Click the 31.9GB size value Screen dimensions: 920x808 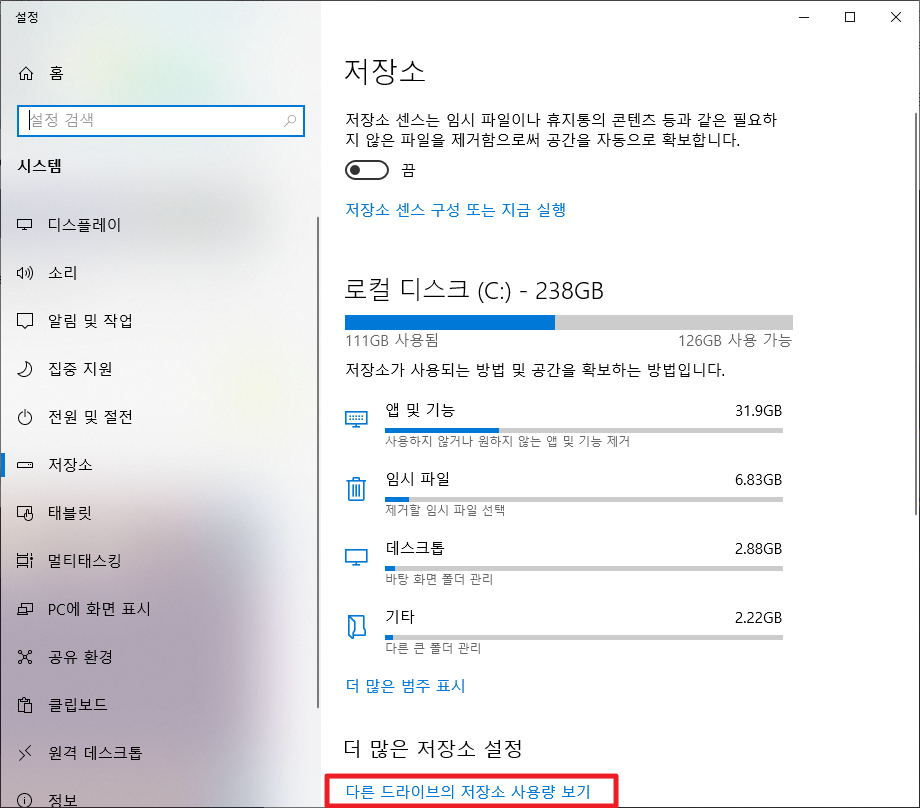(x=759, y=411)
